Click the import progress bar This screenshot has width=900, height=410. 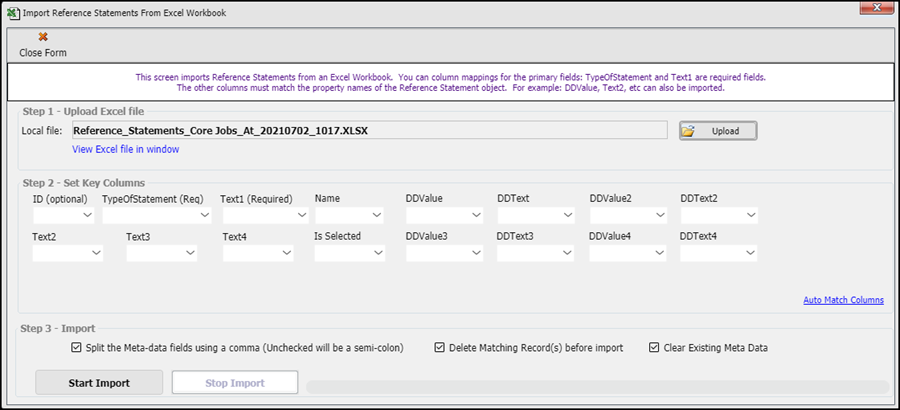[x=597, y=387]
